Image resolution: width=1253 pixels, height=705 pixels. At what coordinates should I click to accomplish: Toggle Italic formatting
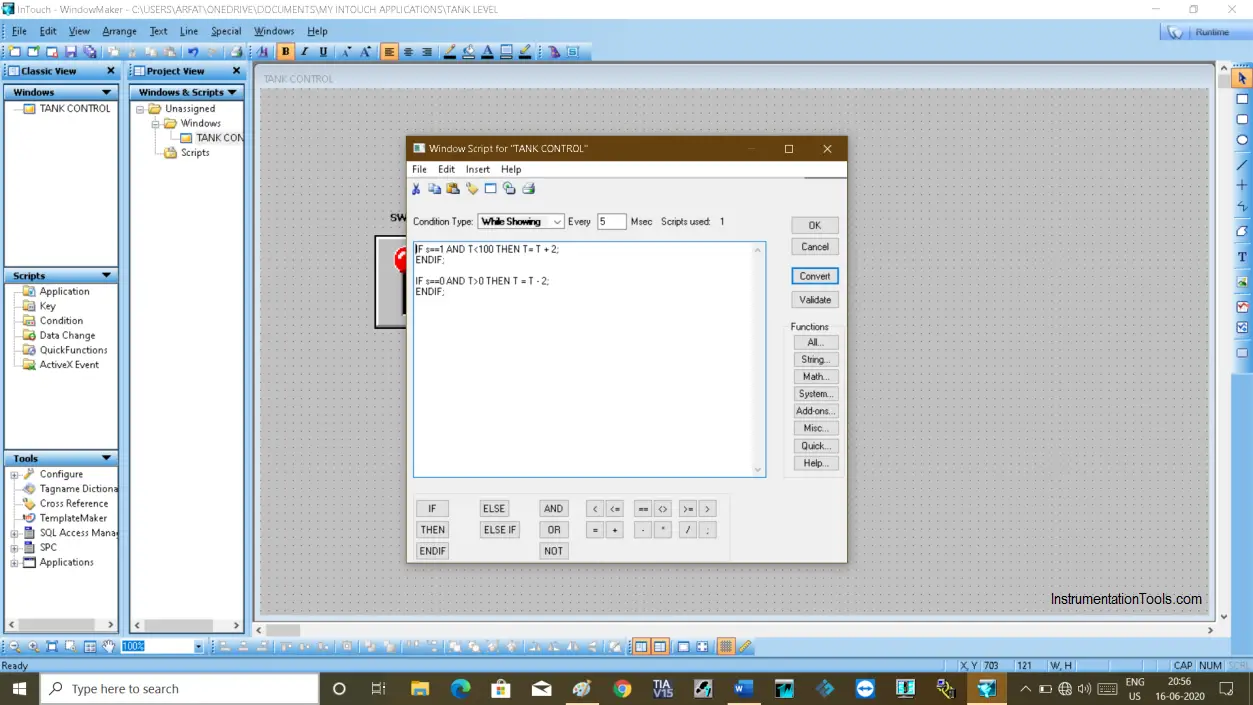click(x=304, y=52)
